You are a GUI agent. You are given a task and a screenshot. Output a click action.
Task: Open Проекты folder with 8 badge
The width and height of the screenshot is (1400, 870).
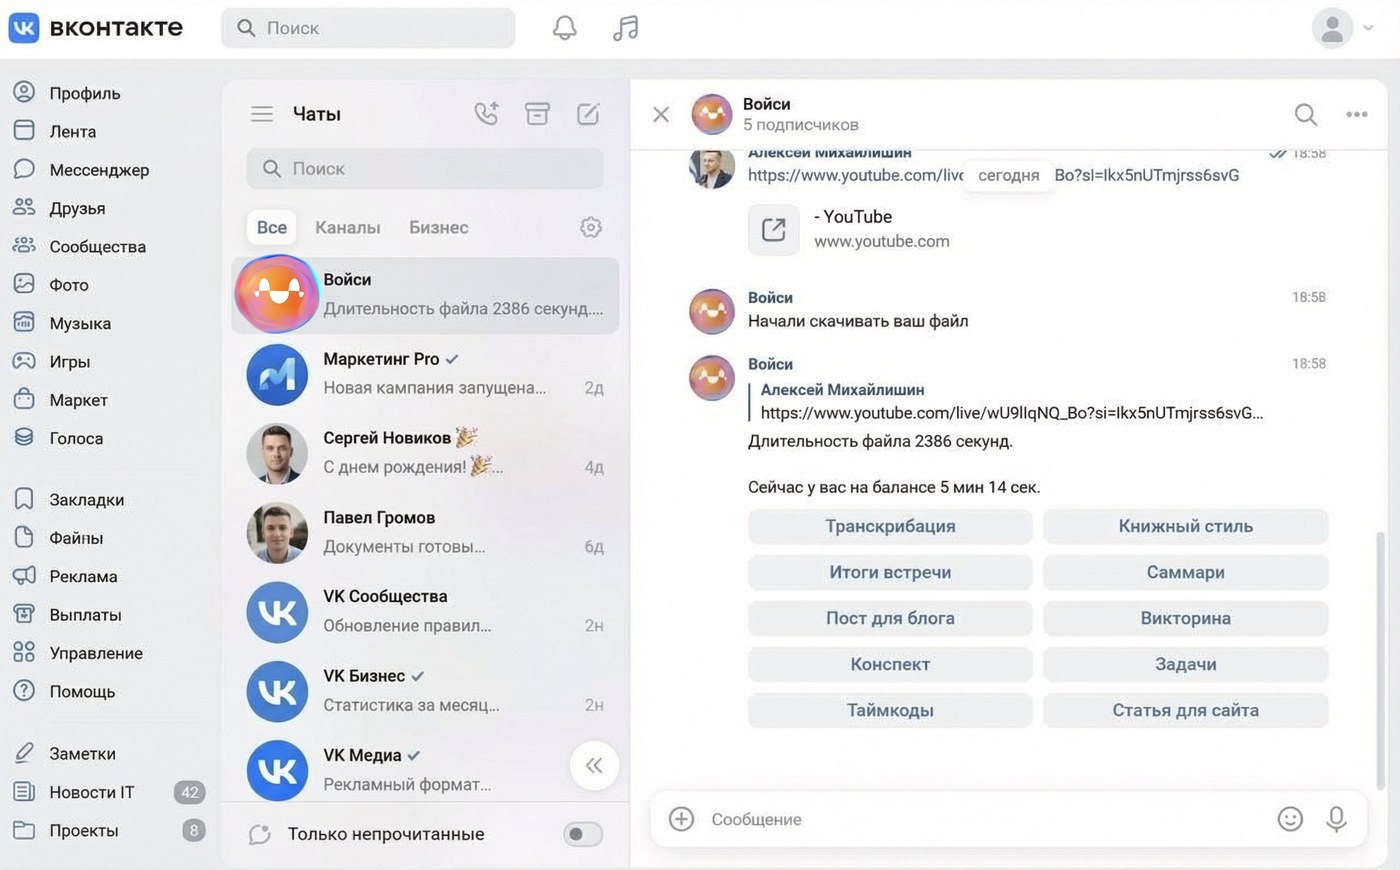click(108, 830)
